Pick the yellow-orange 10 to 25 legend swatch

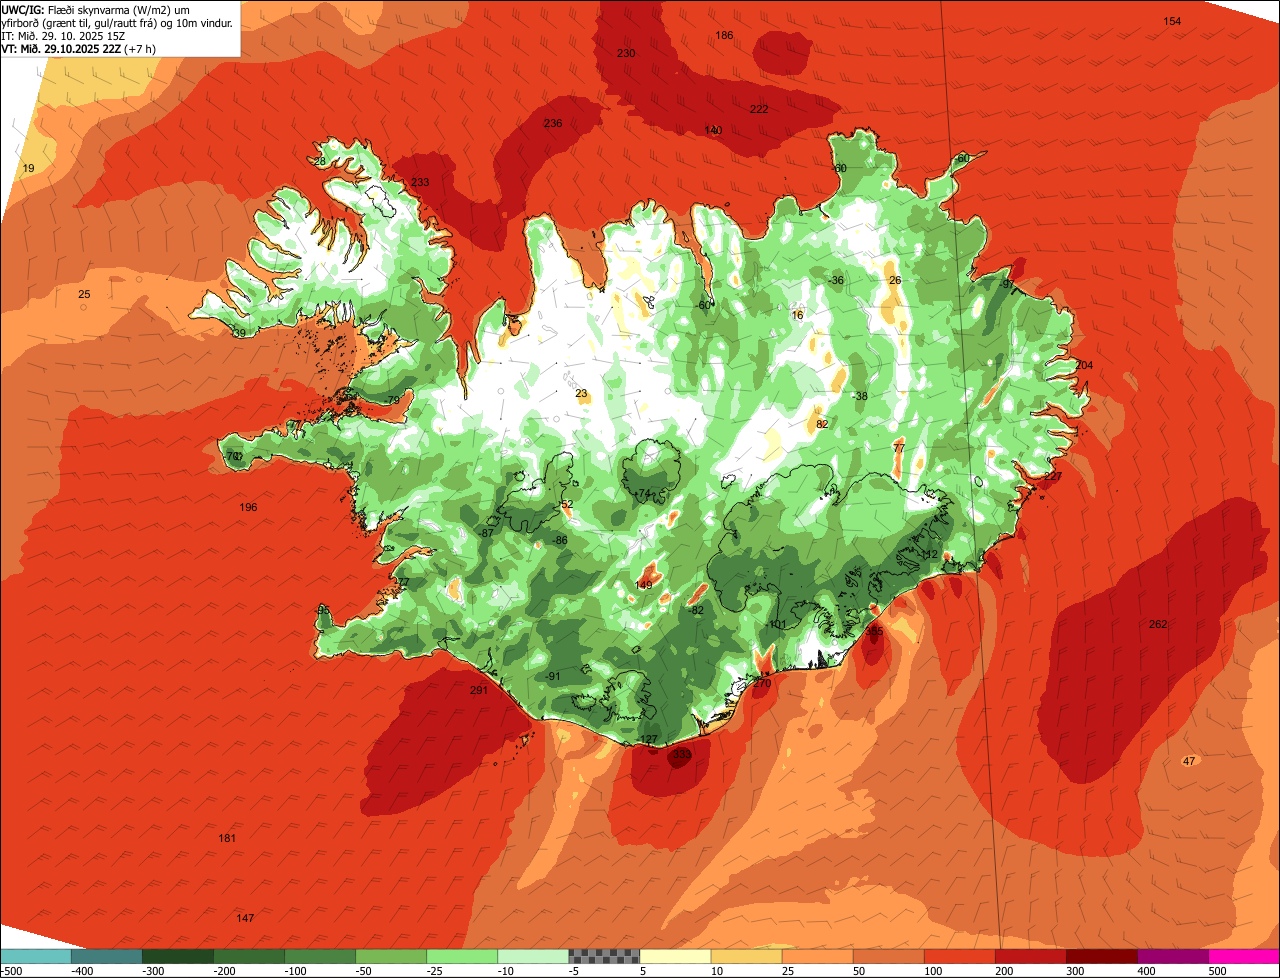[x=747, y=956]
